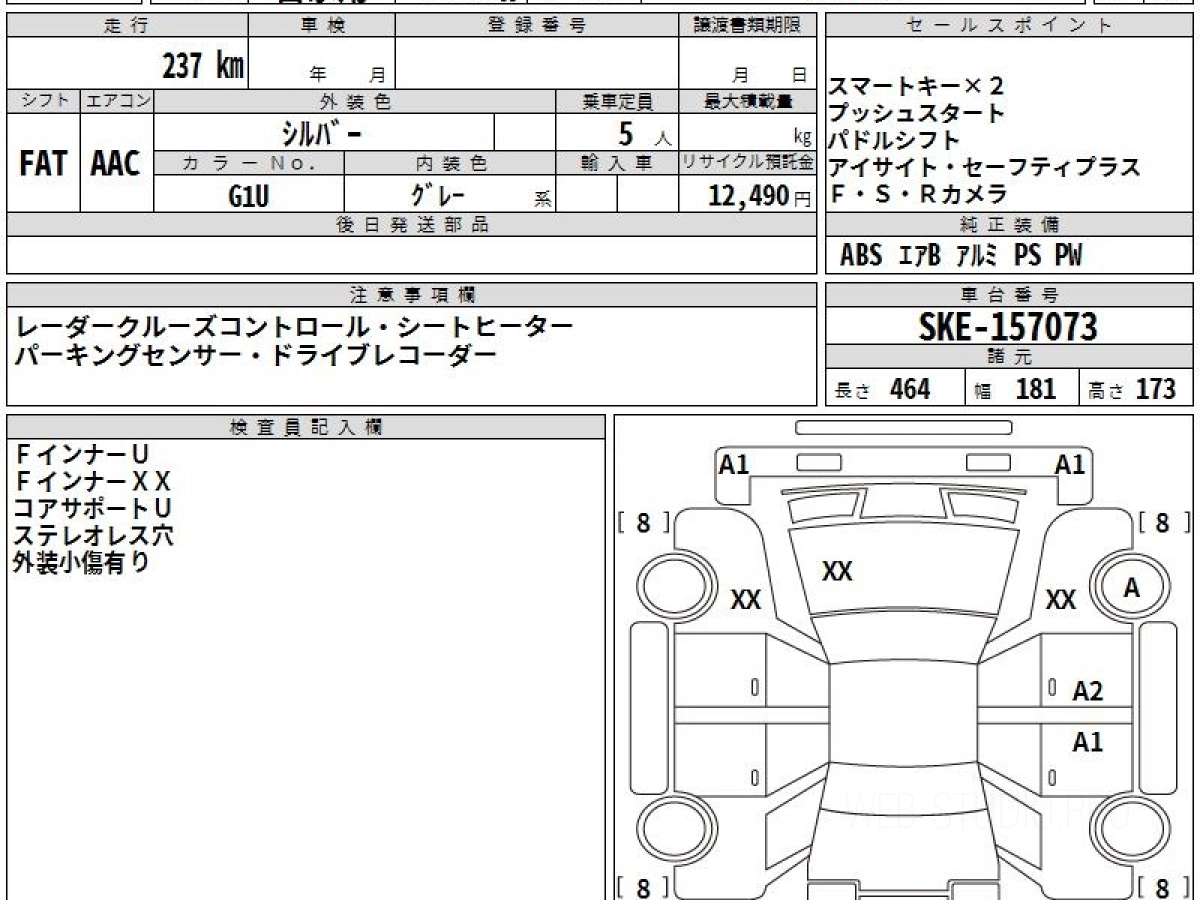Select the 純正装備 header
1200x900 pixels.
1009,225
